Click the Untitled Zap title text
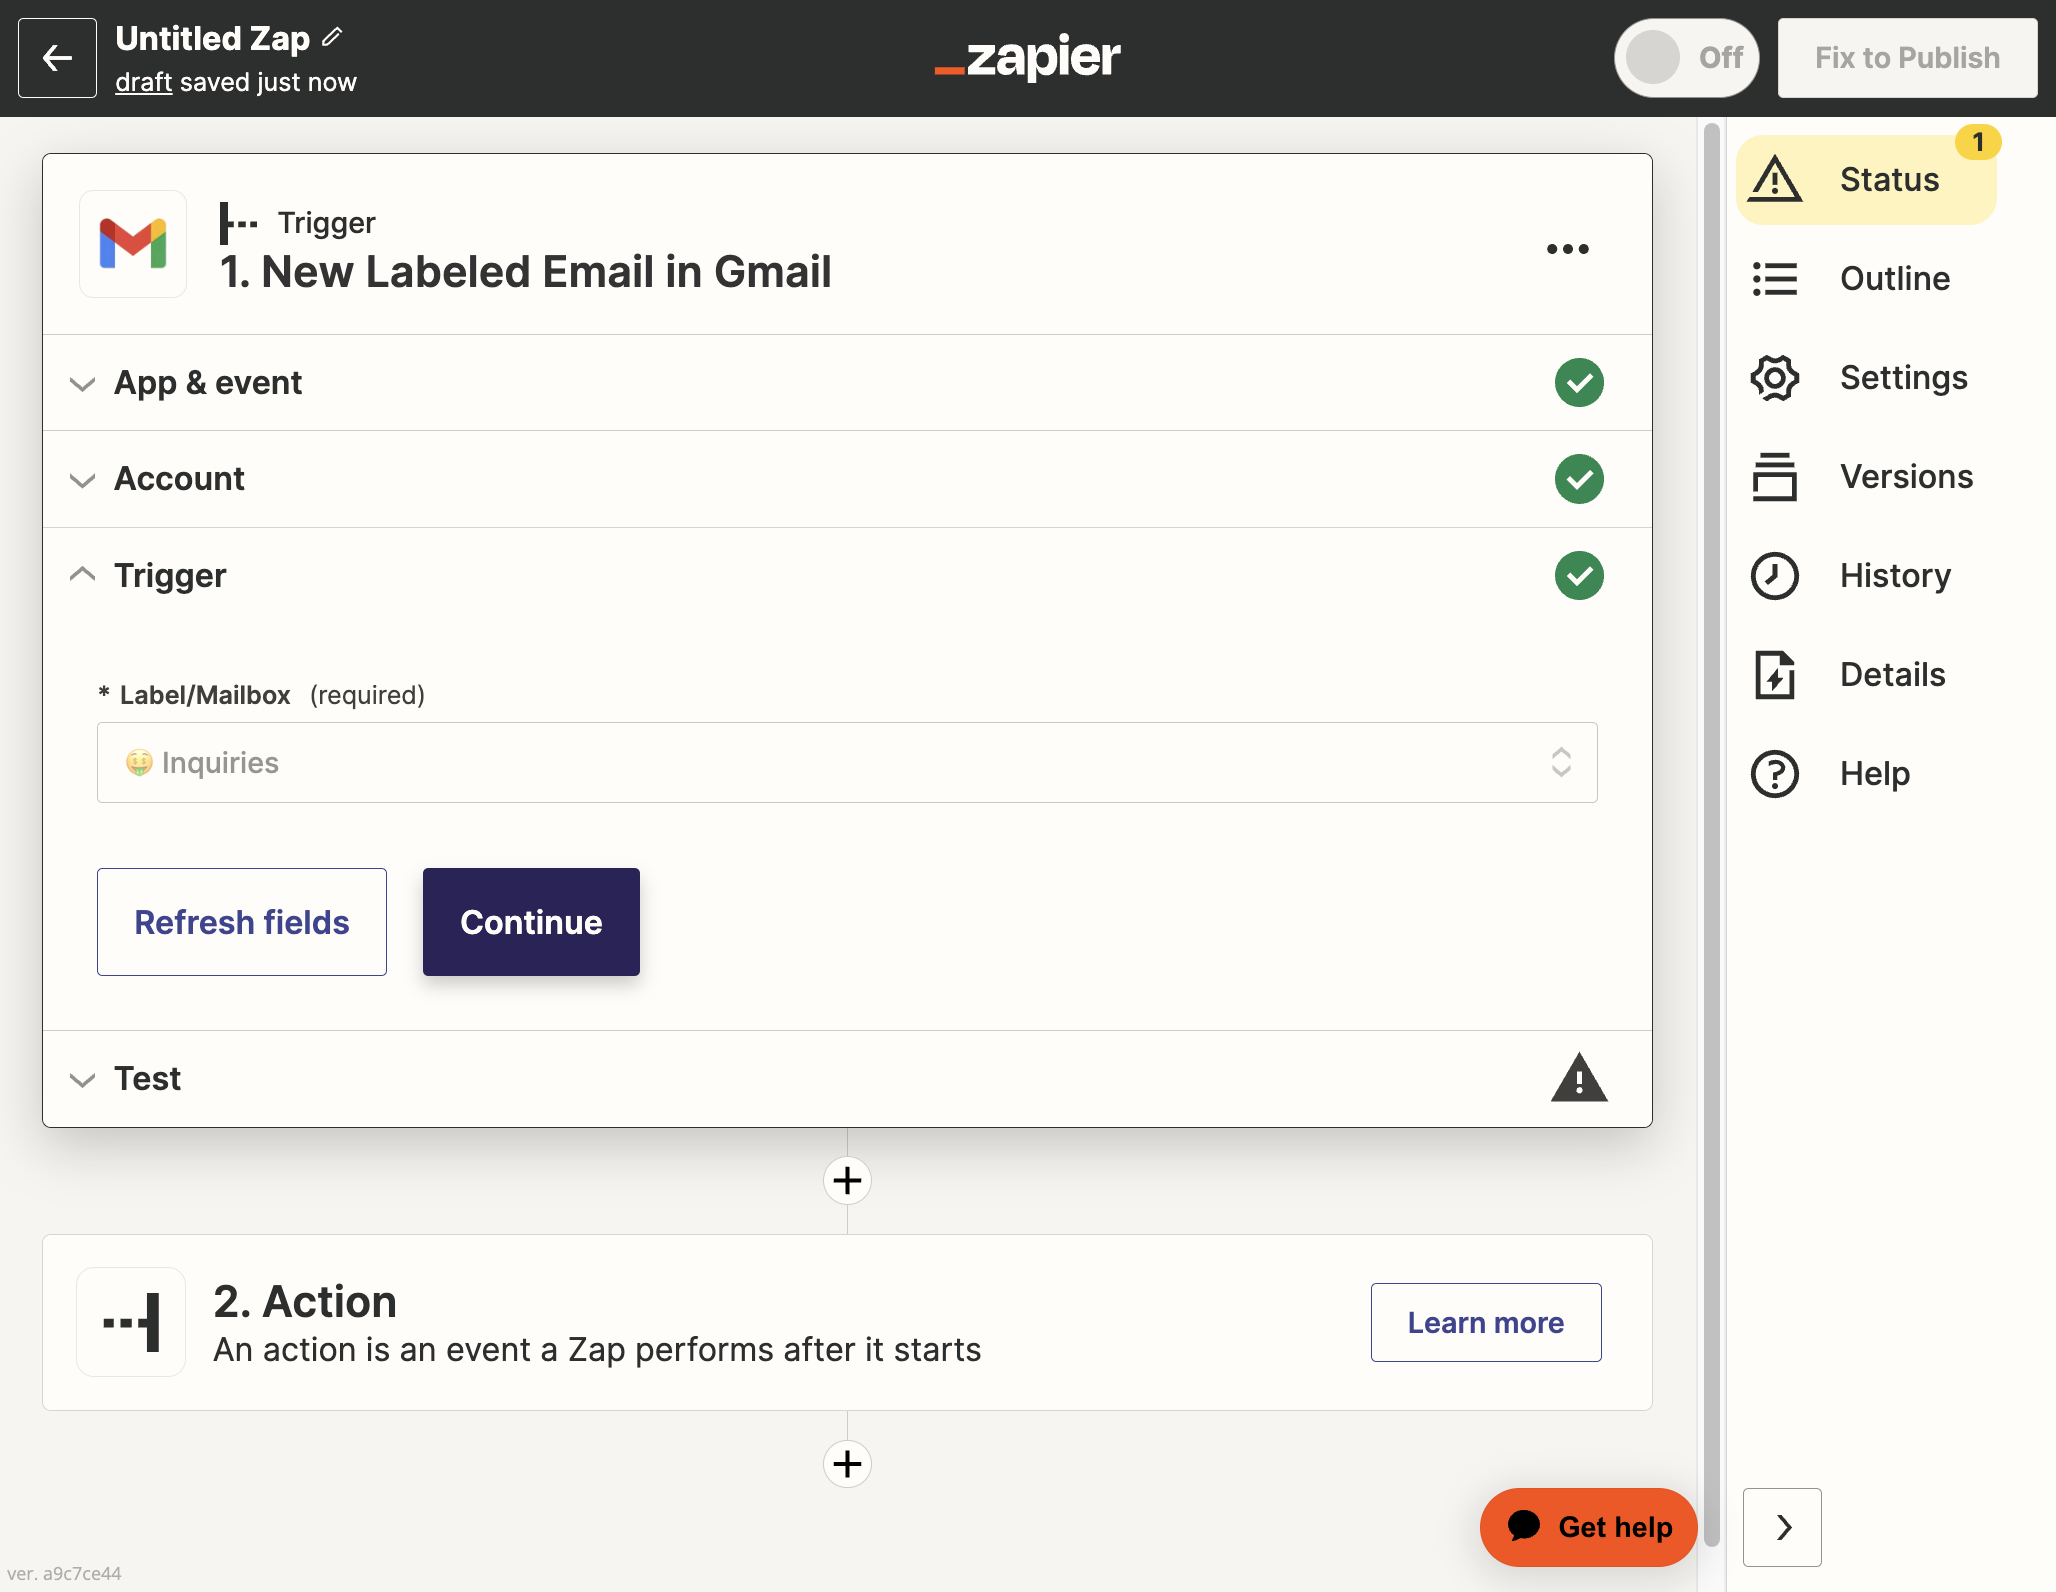 pos(213,38)
